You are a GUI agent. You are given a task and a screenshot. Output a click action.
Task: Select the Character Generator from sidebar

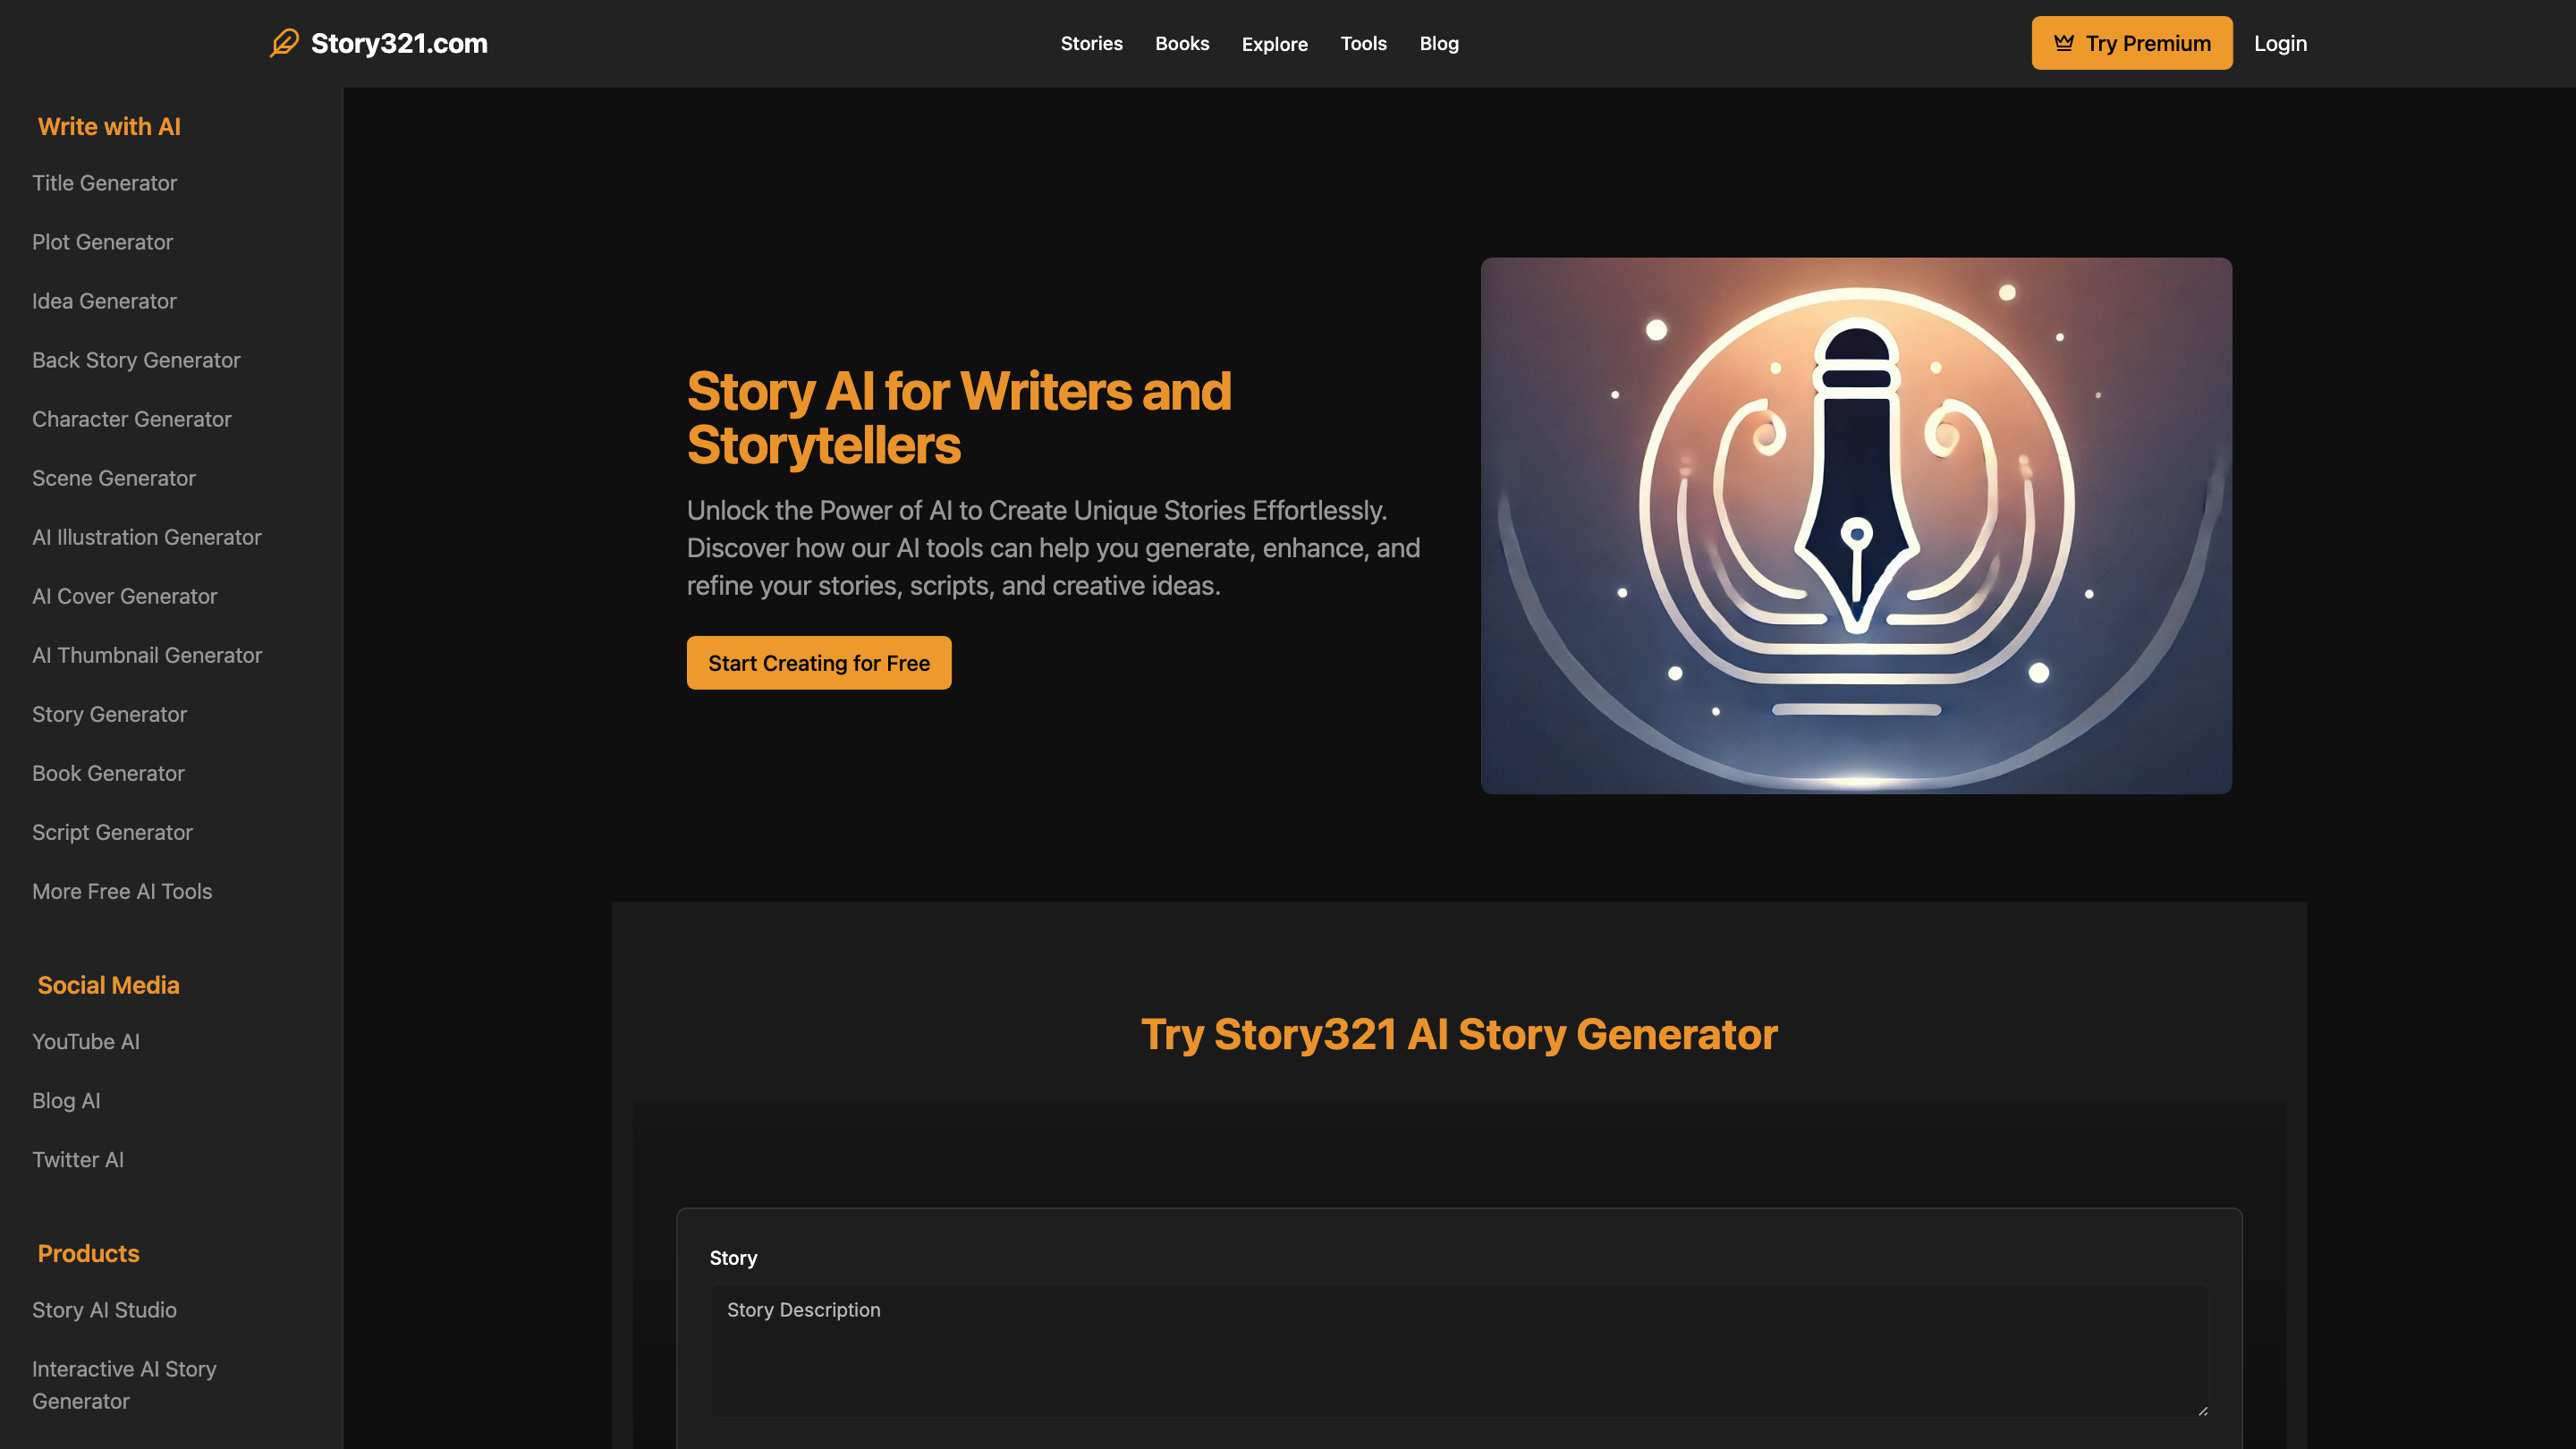coord(131,419)
